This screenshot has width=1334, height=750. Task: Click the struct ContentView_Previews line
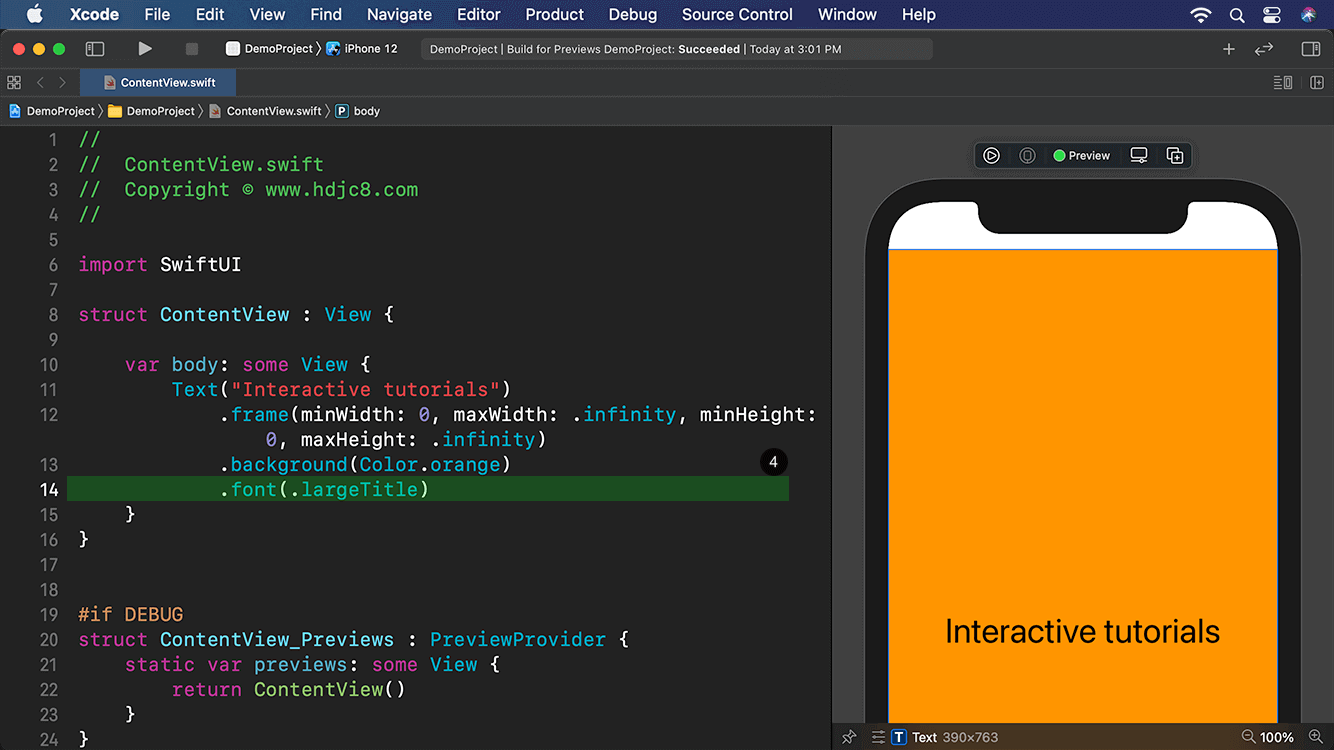pyautogui.click(x=353, y=639)
